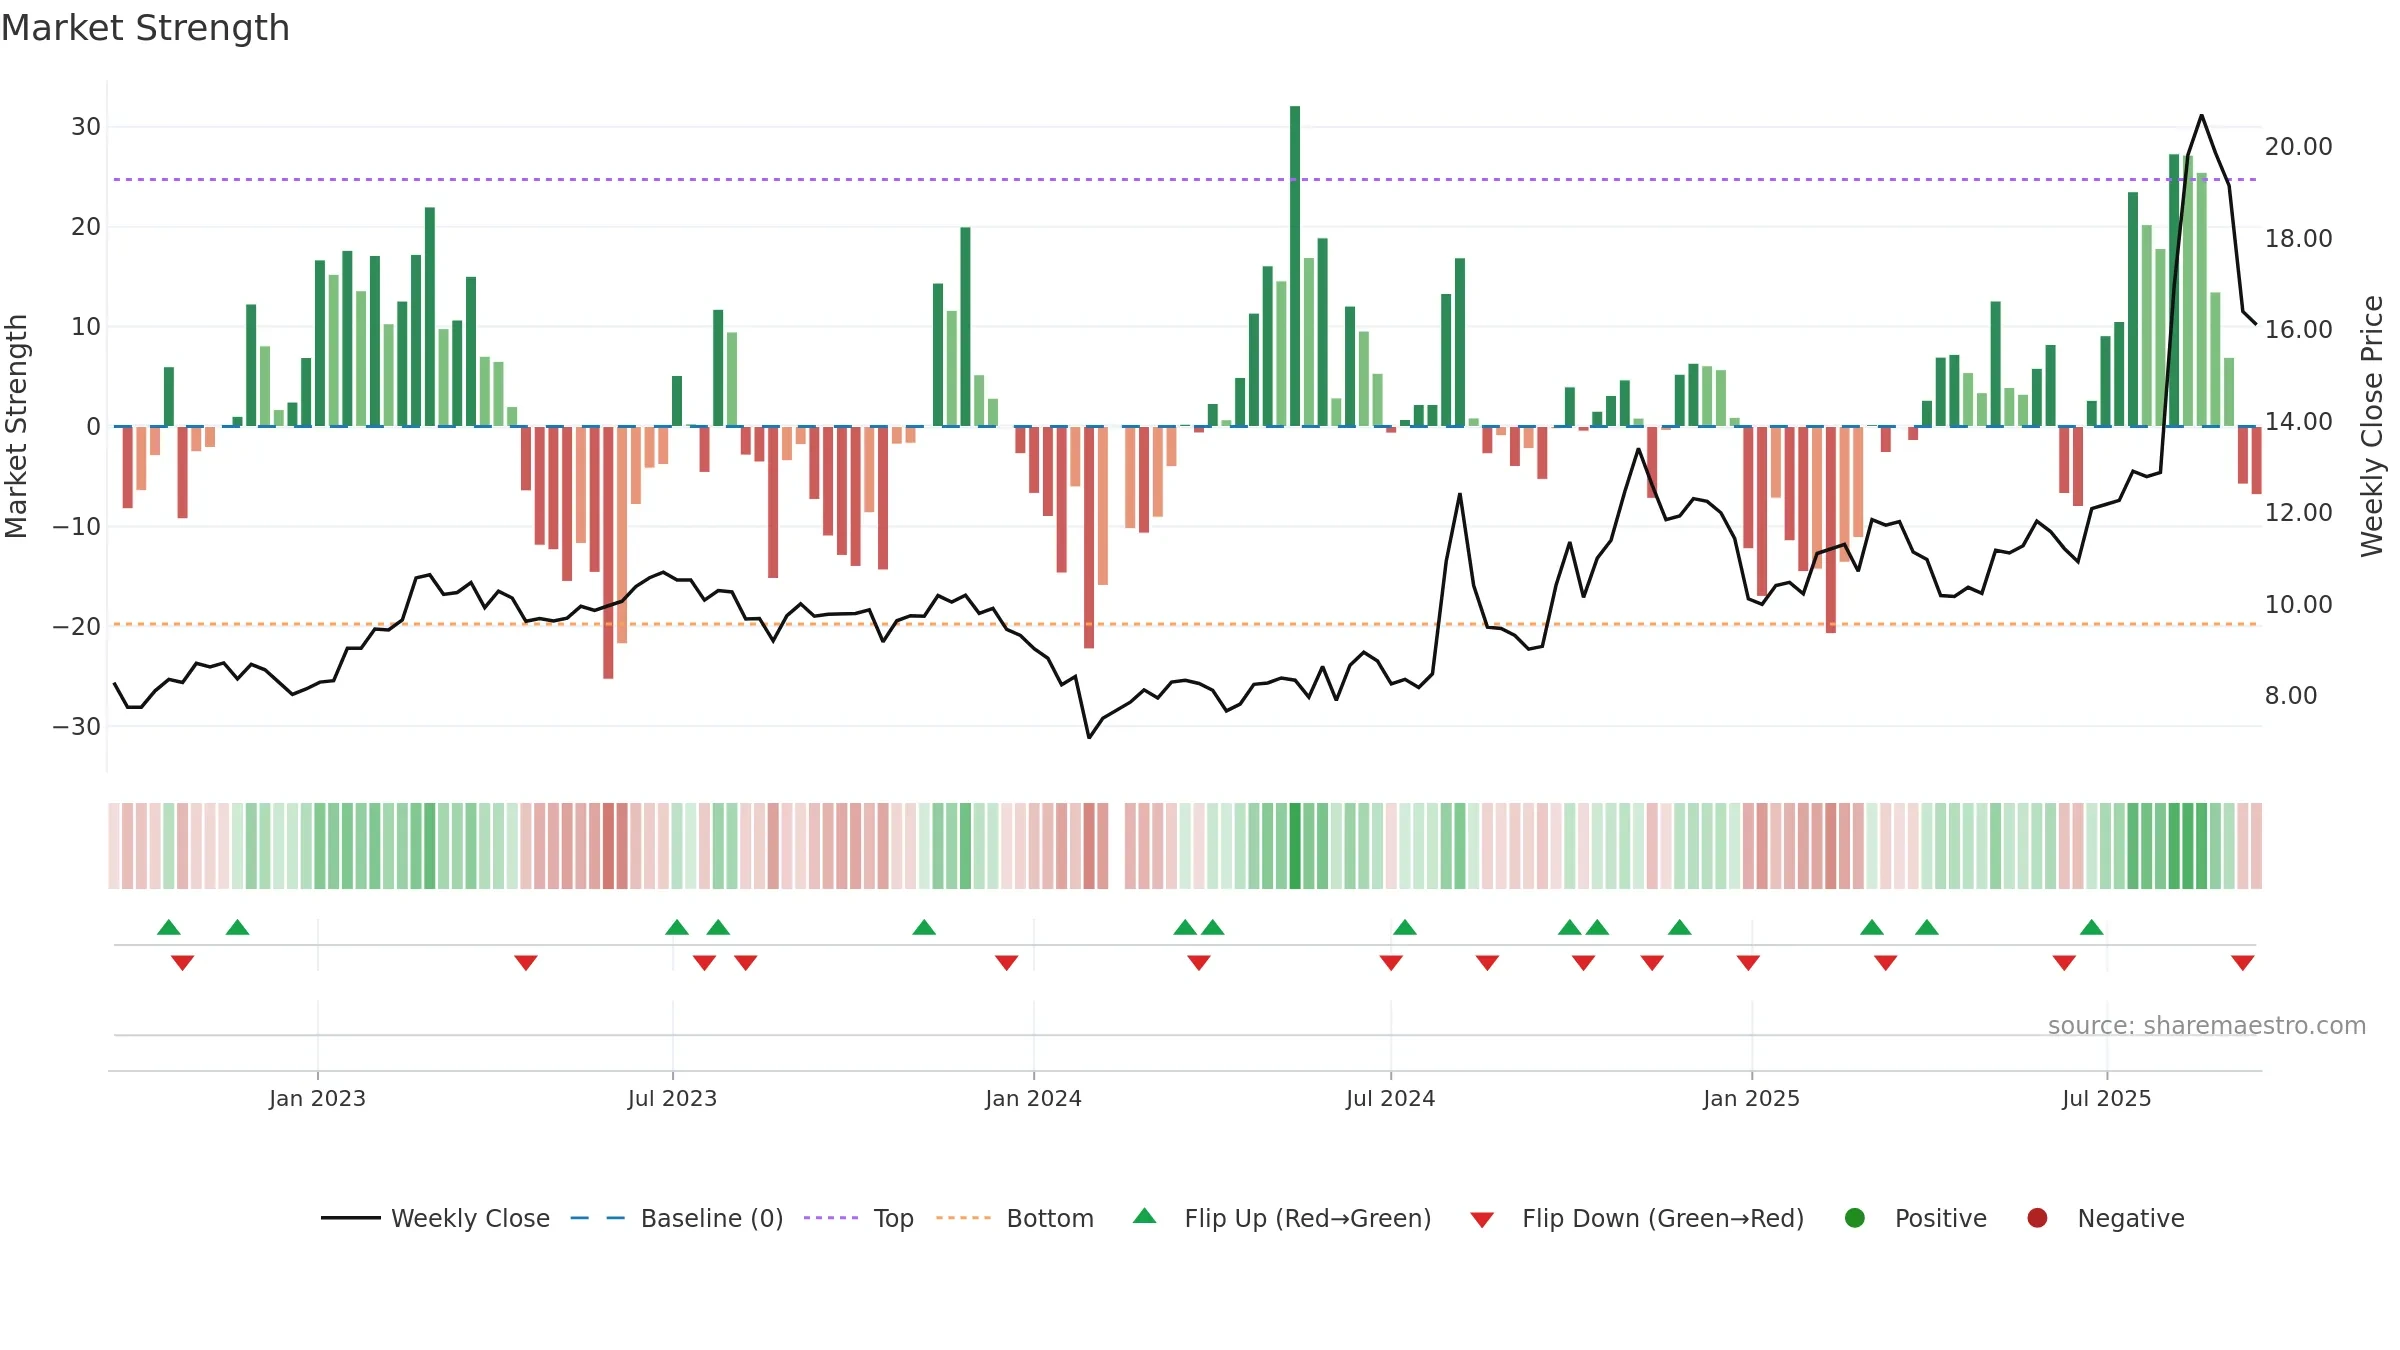2400x1350 pixels.
Task: Click the Flip Down red triangle legend icon
Action: pyautogui.click(x=1482, y=1220)
